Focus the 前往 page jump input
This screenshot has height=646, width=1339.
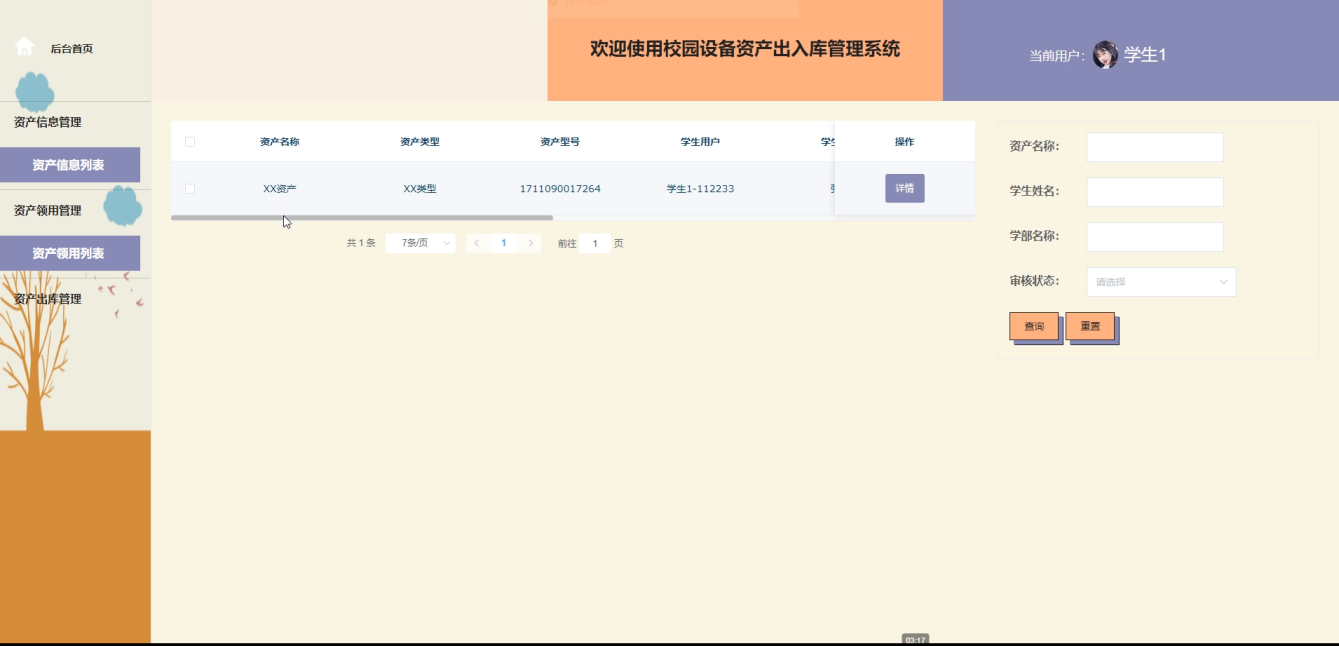pos(595,243)
